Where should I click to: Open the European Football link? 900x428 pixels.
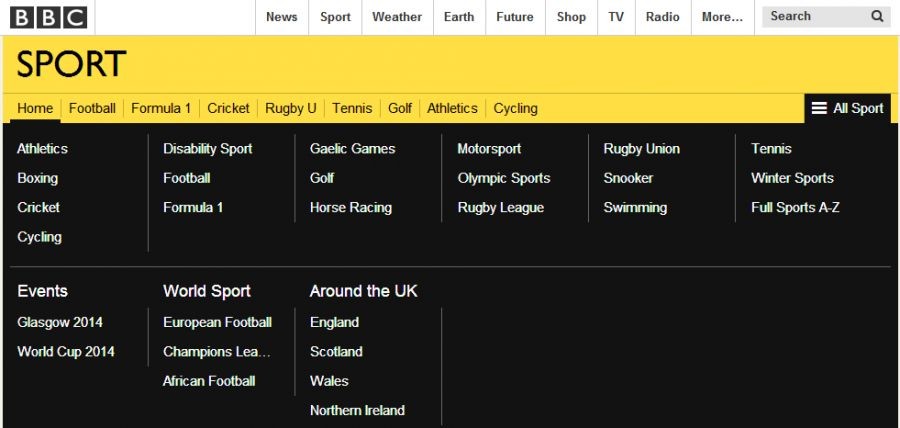pos(218,322)
